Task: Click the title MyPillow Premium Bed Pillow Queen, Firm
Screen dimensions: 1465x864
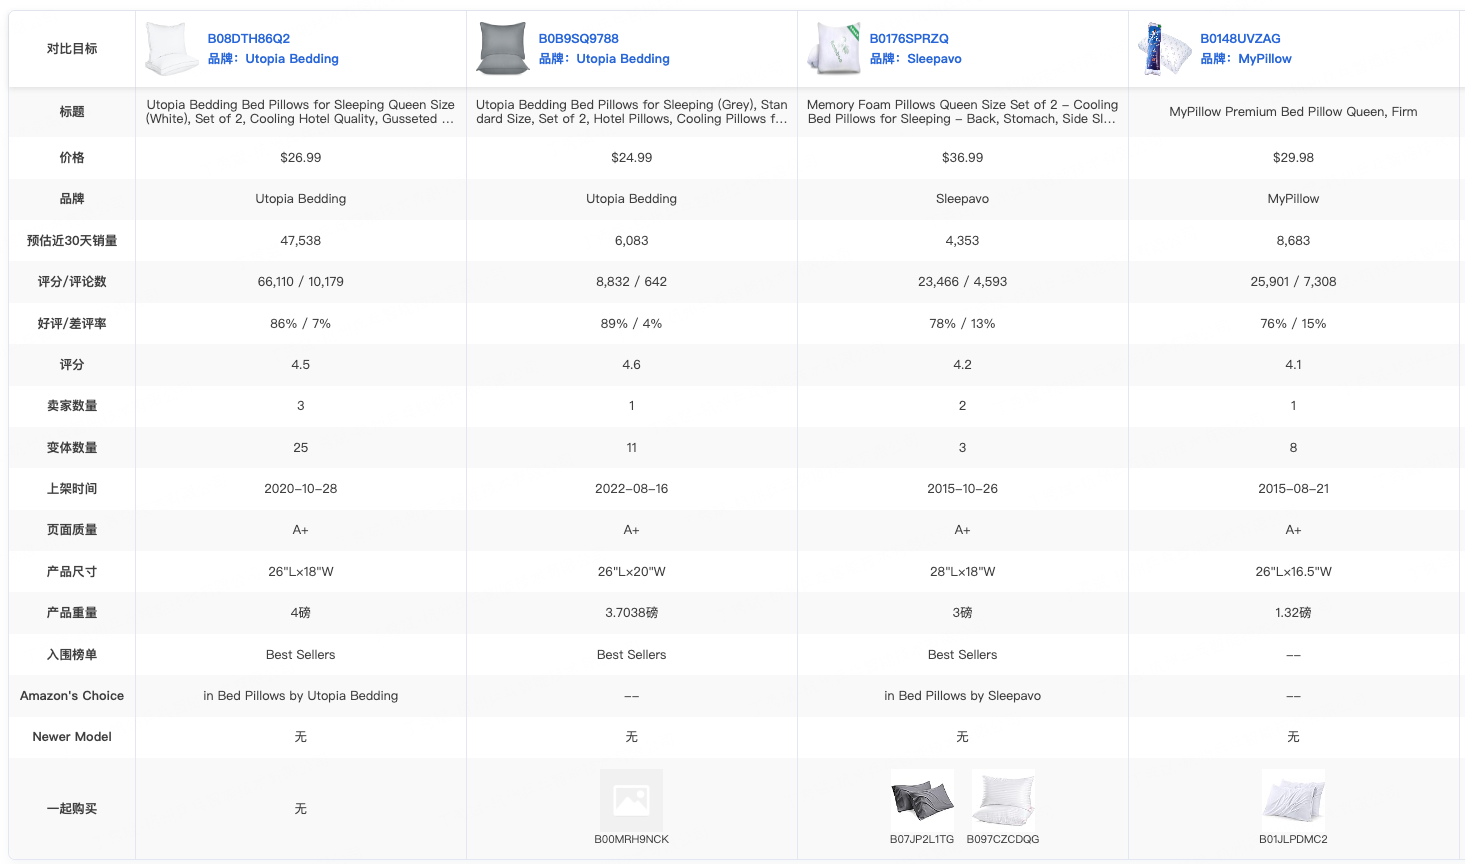Action: point(1293,112)
